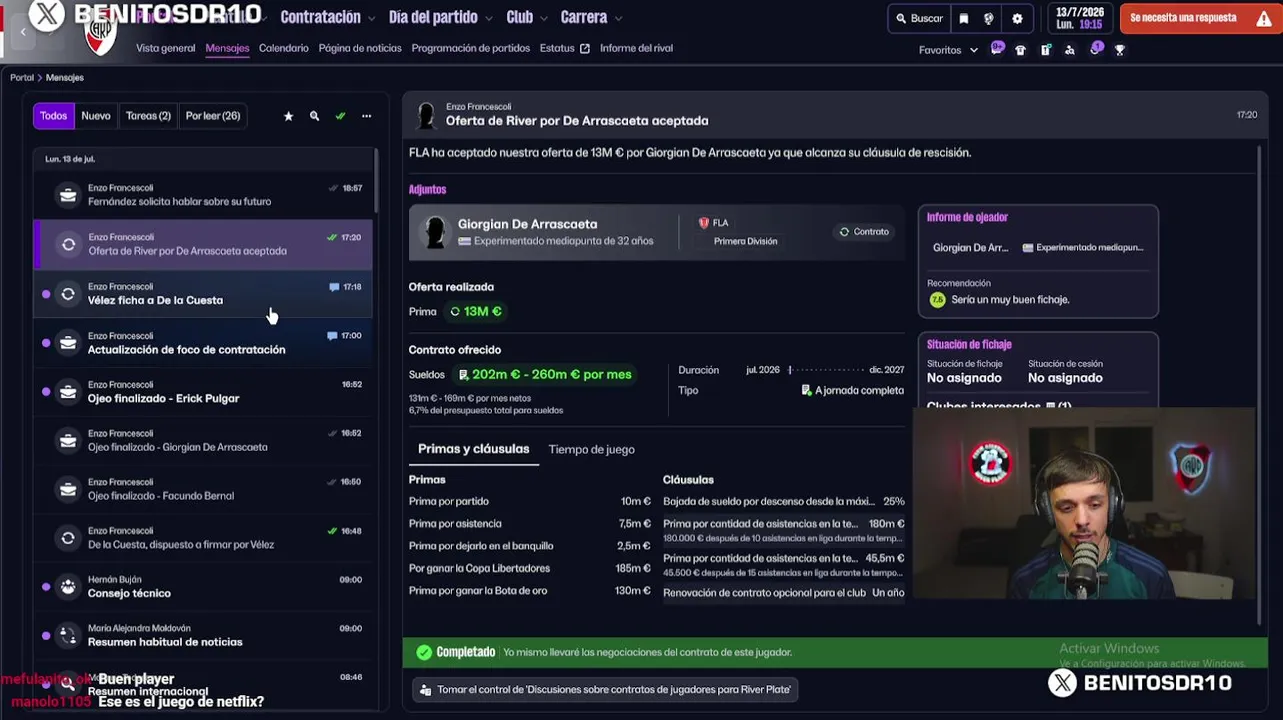Open the messages favorite icon with 9+ badge
This screenshot has height=720, width=1283.
[x=997, y=49]
